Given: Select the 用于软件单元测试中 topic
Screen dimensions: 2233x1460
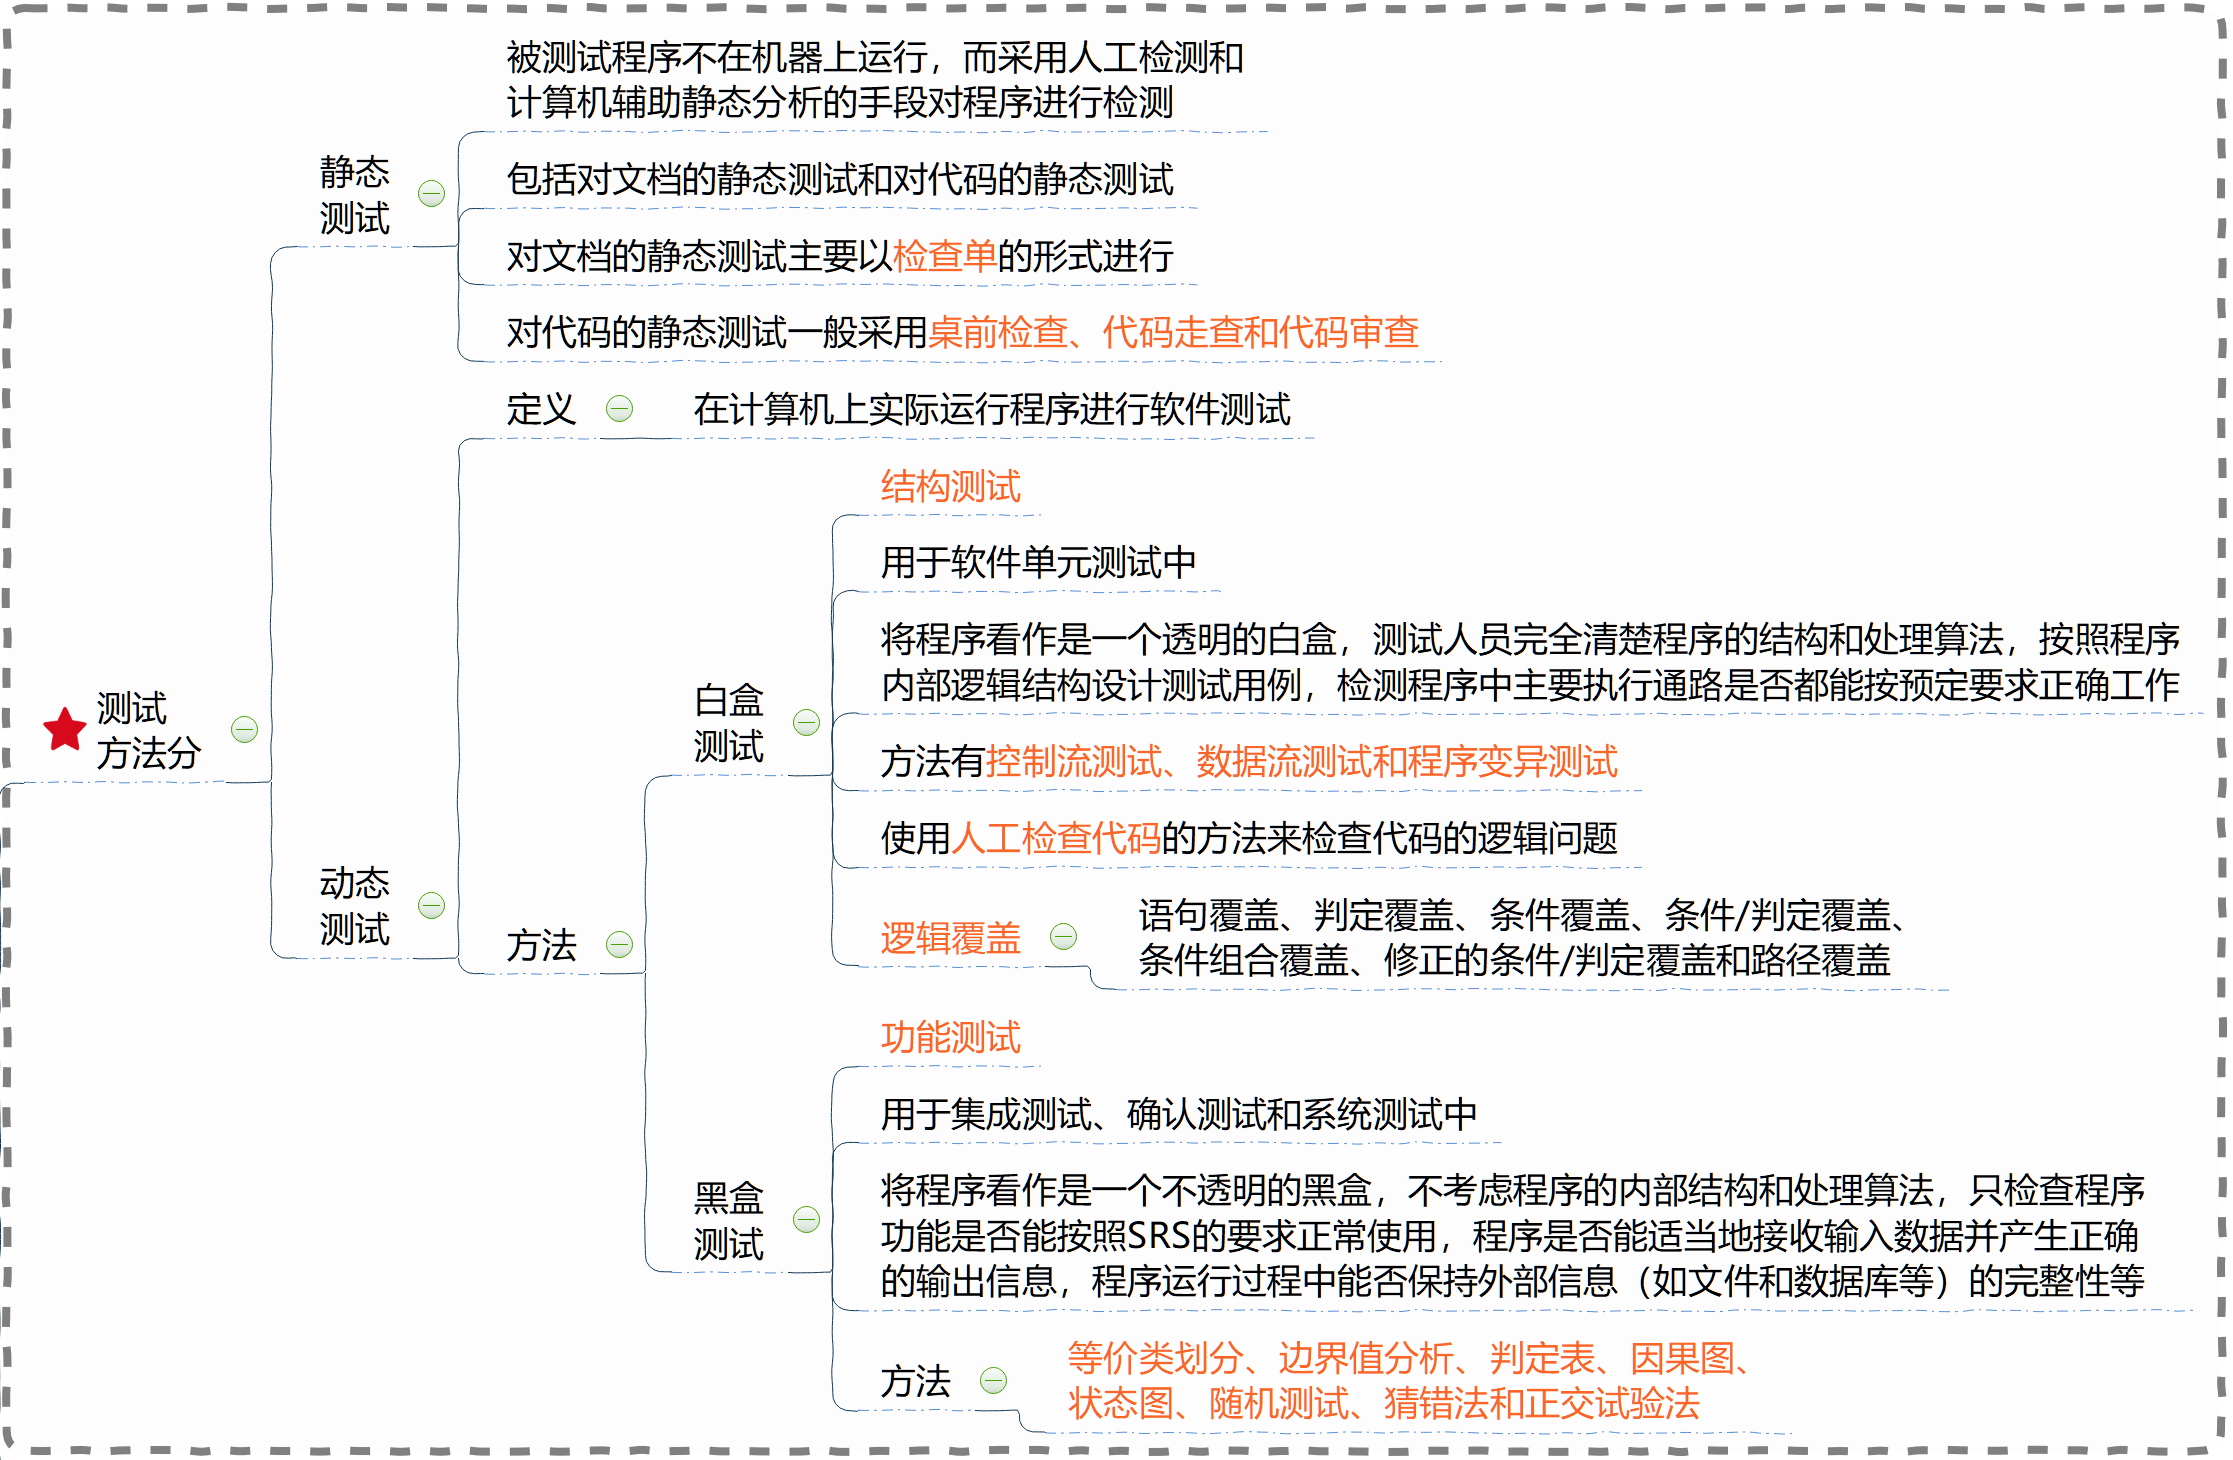Looking at the screenshot, I should click(1037, 562).
